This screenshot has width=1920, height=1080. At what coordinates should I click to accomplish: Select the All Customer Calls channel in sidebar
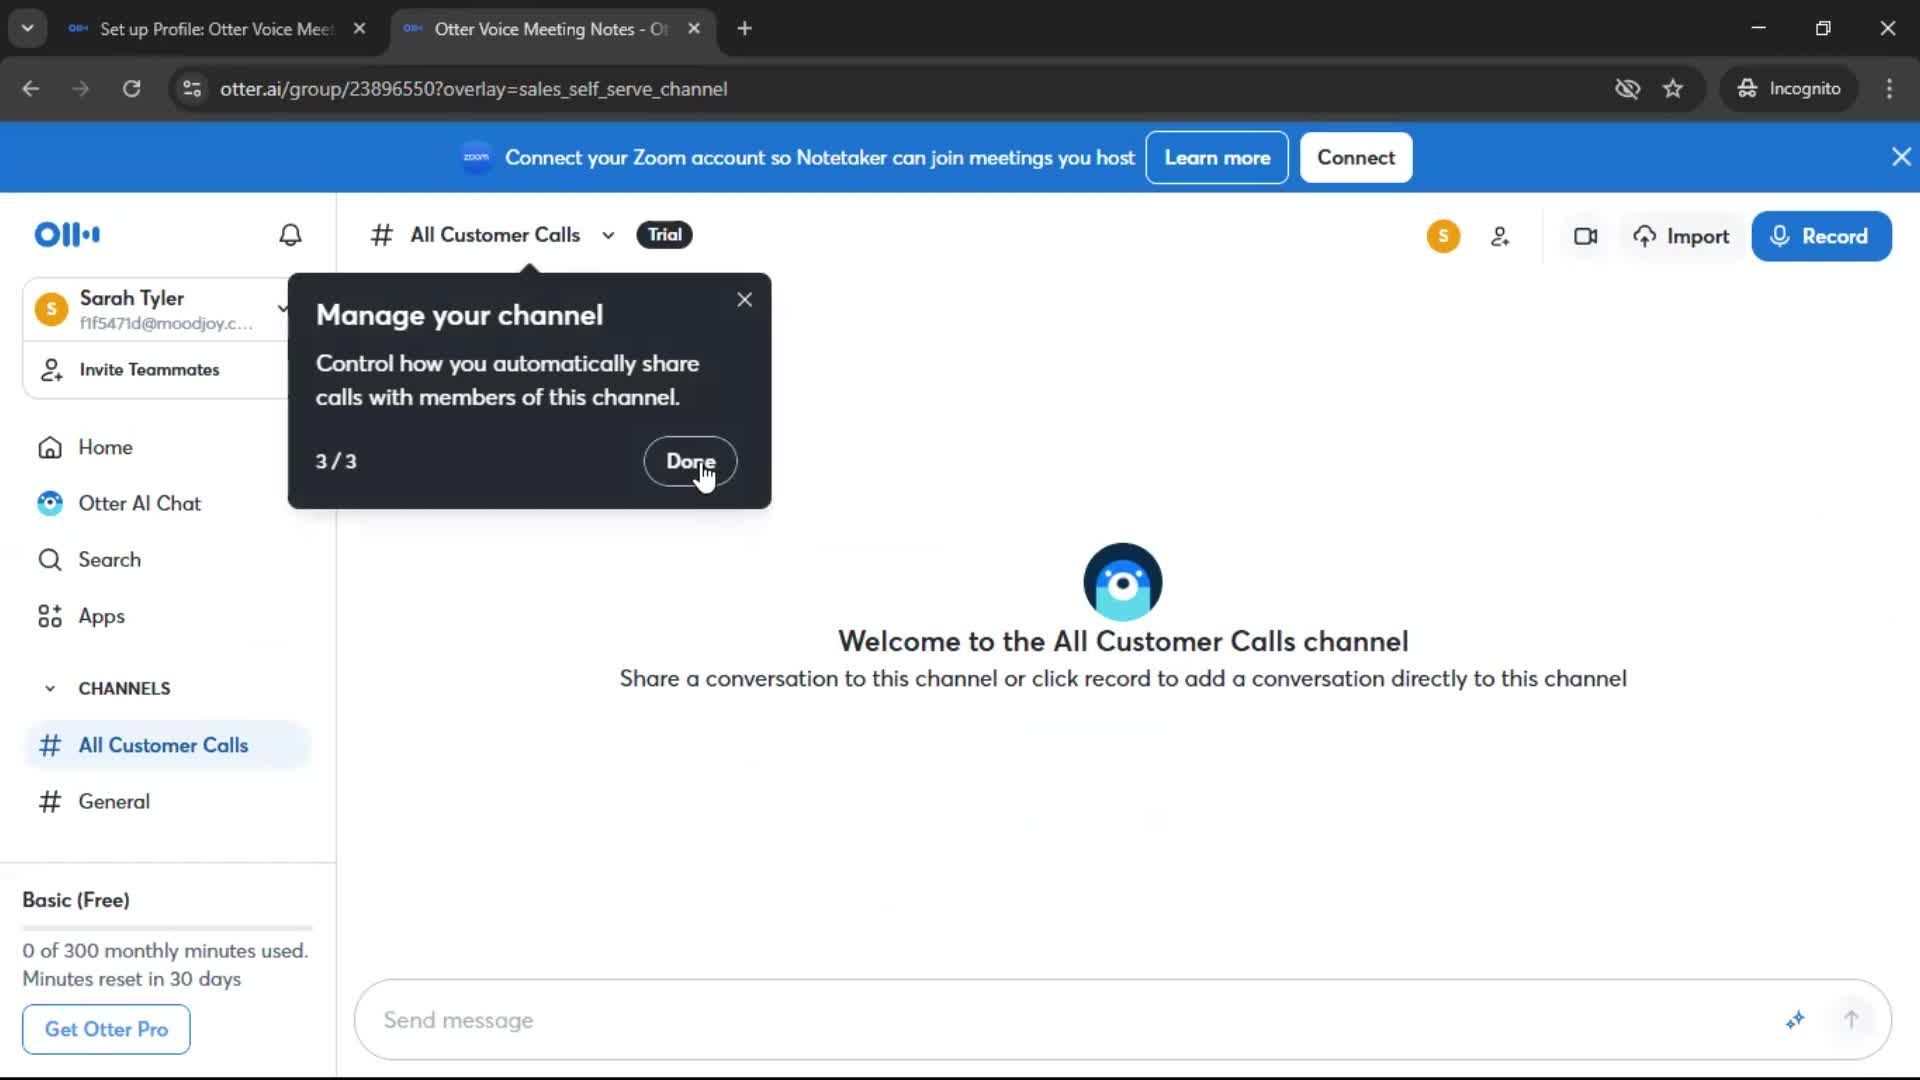click(x=167, y=745)
